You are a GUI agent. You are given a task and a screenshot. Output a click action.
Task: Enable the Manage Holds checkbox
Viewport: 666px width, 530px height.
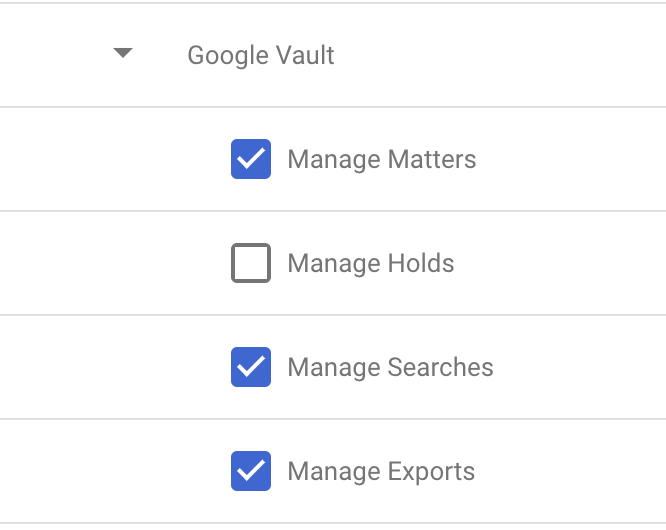pyautogui.click(x=251, y=263)
